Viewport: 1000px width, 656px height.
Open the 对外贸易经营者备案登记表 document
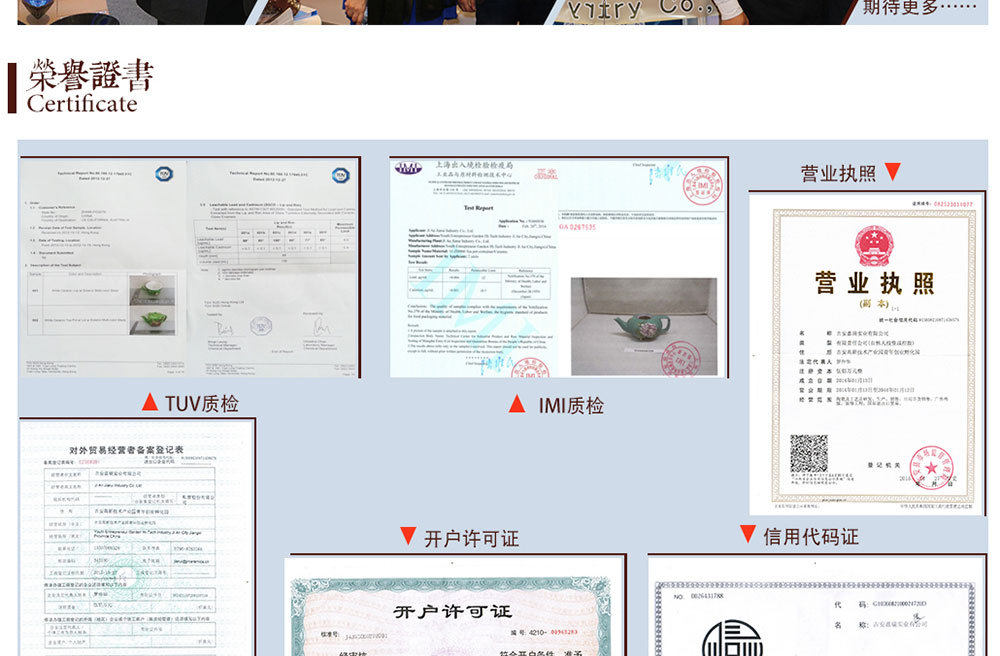[137, 537]
